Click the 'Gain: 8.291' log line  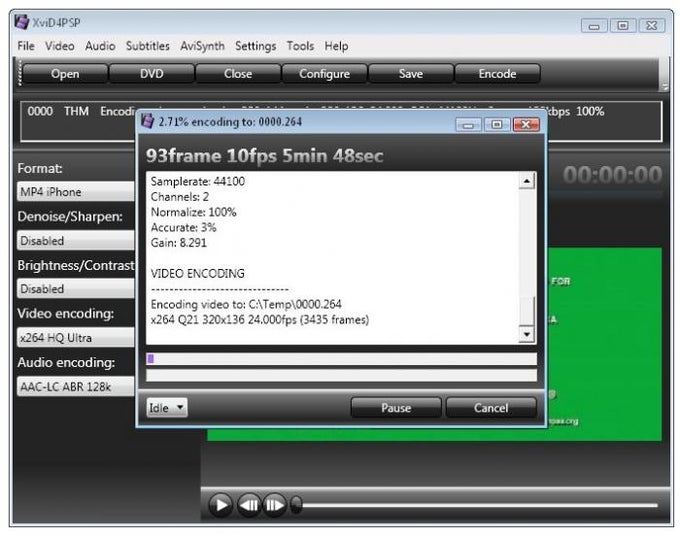tap(179, 243)
